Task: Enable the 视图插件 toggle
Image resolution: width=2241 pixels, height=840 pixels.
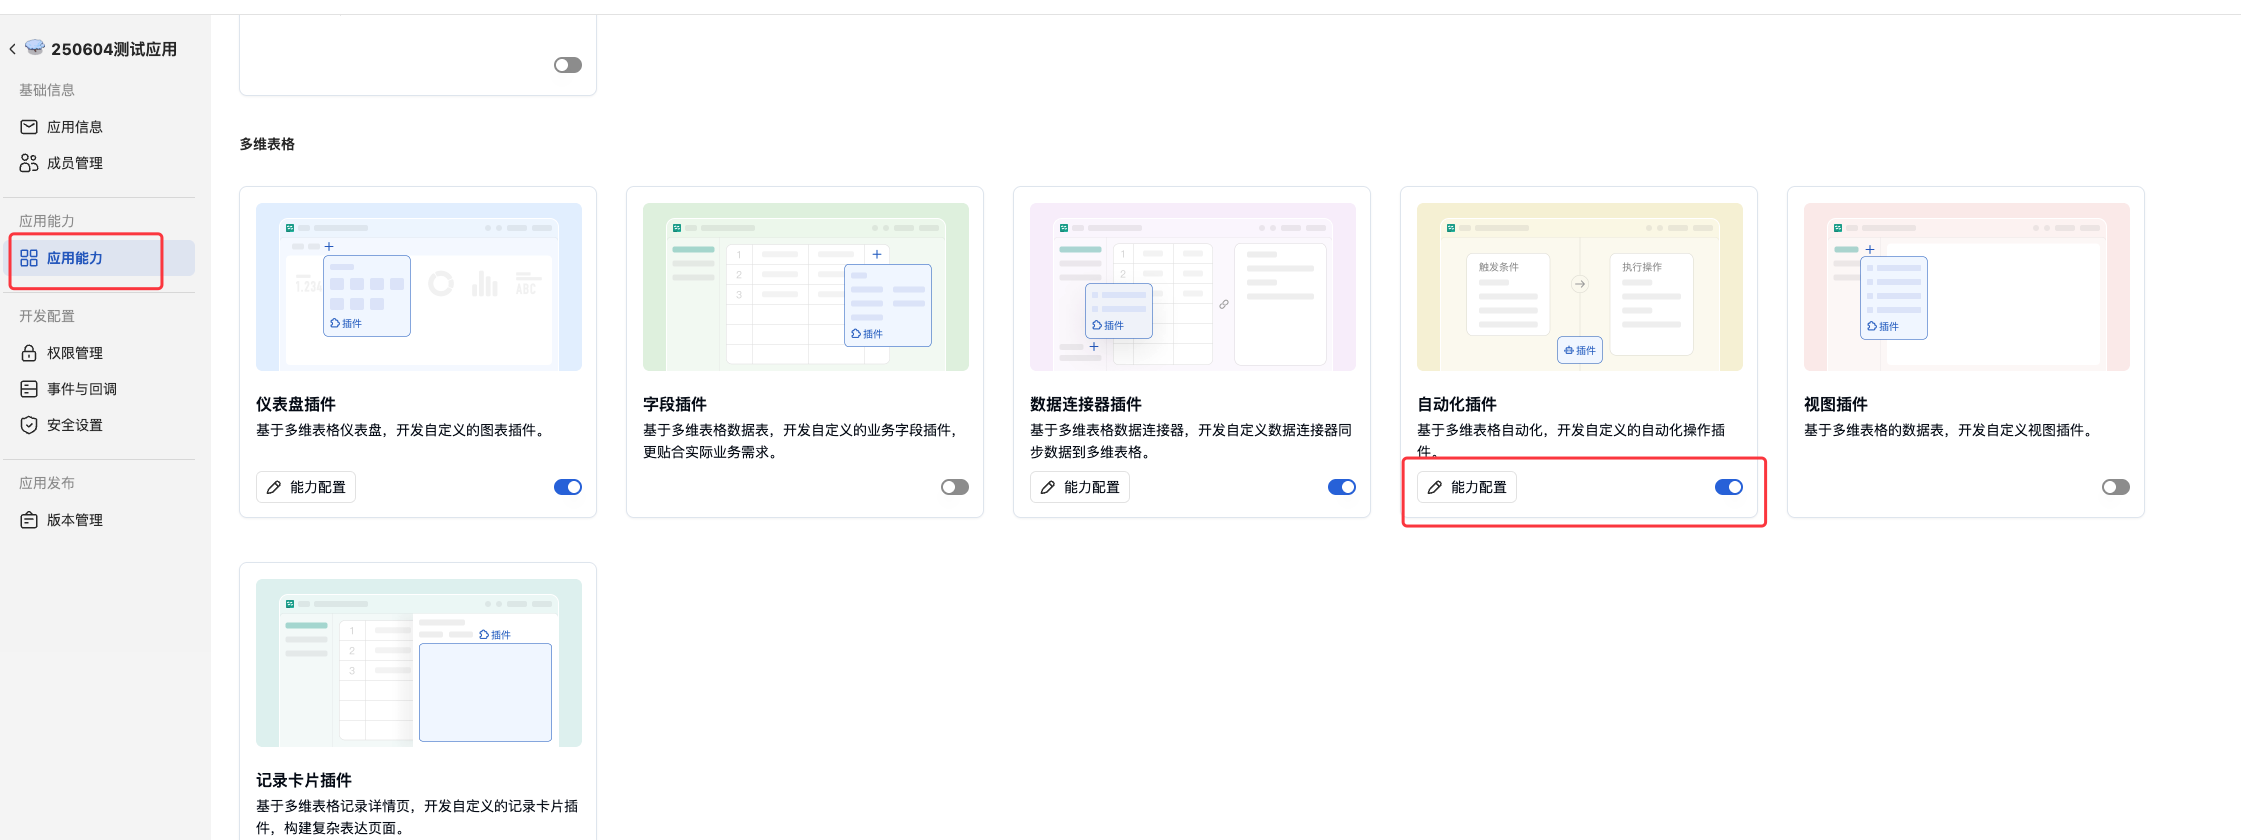Action: (2115, 487)
